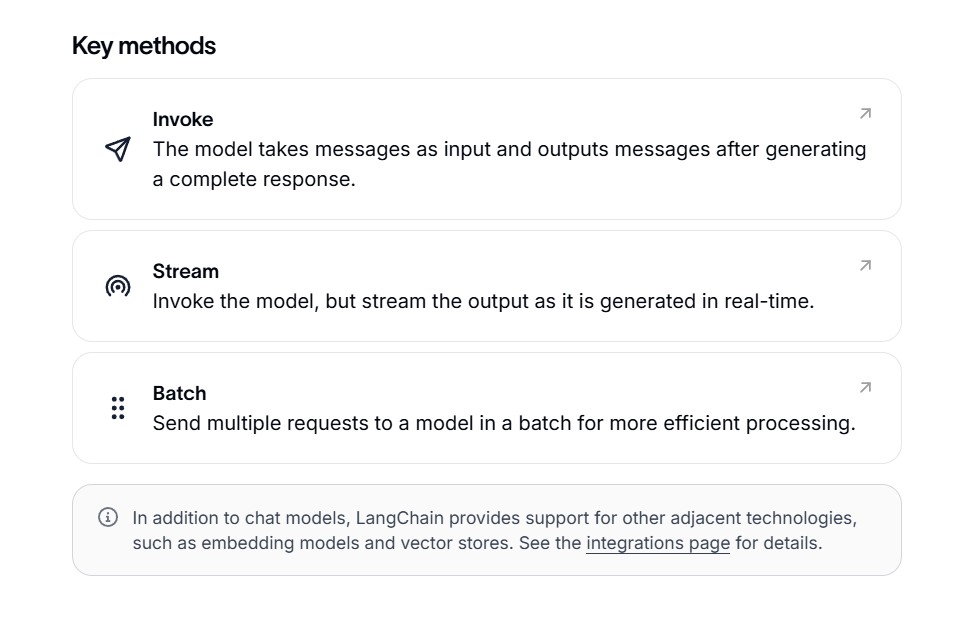Screen dimensions: 957x625
Task: Click the Stream card title
Action: (186, 271)
